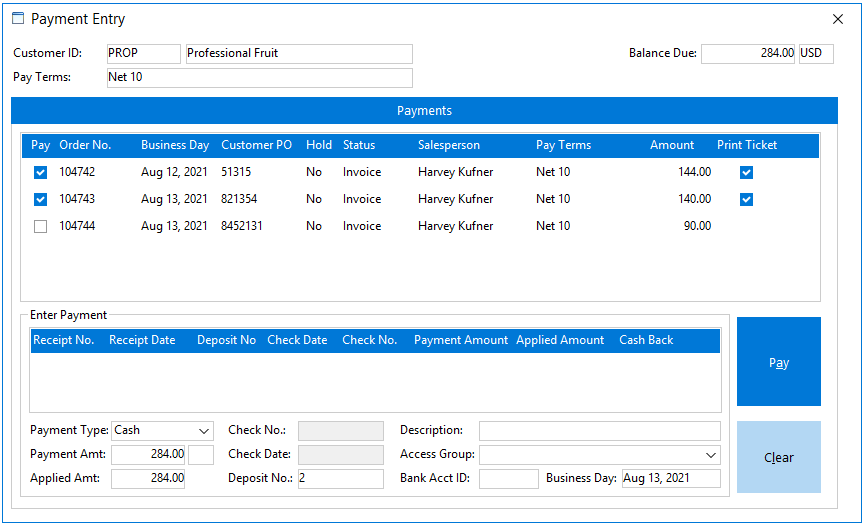Click the Check Date field
This screenshot has height=526, width=866.
point(341,455)
